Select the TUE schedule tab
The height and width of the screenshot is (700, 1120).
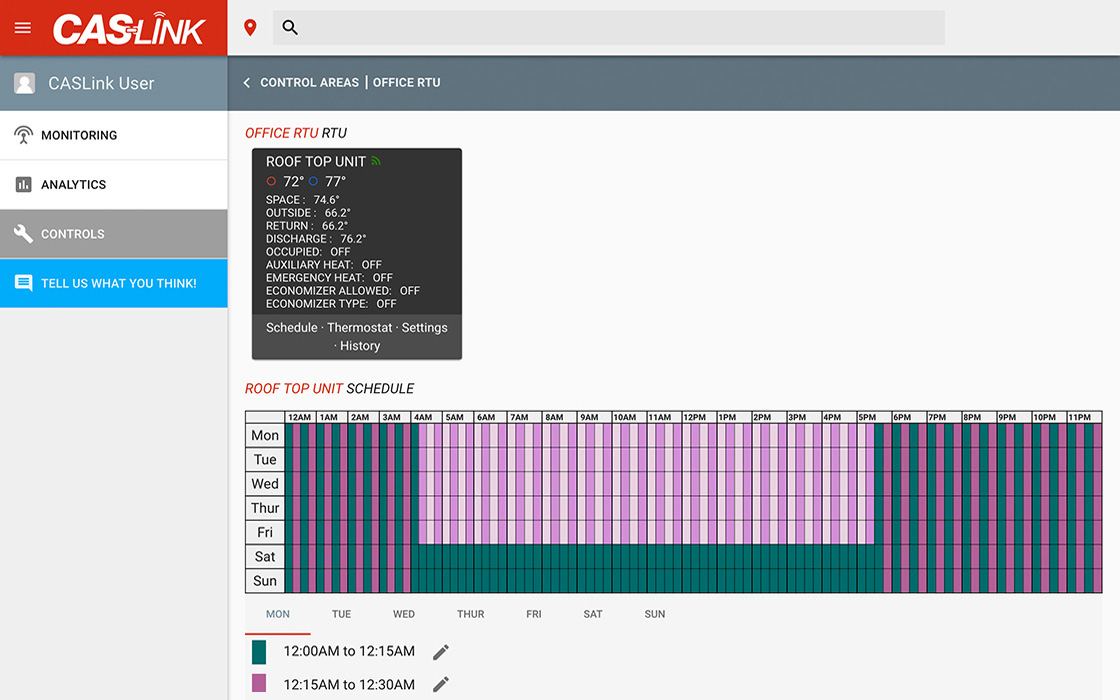coord(341,614)
